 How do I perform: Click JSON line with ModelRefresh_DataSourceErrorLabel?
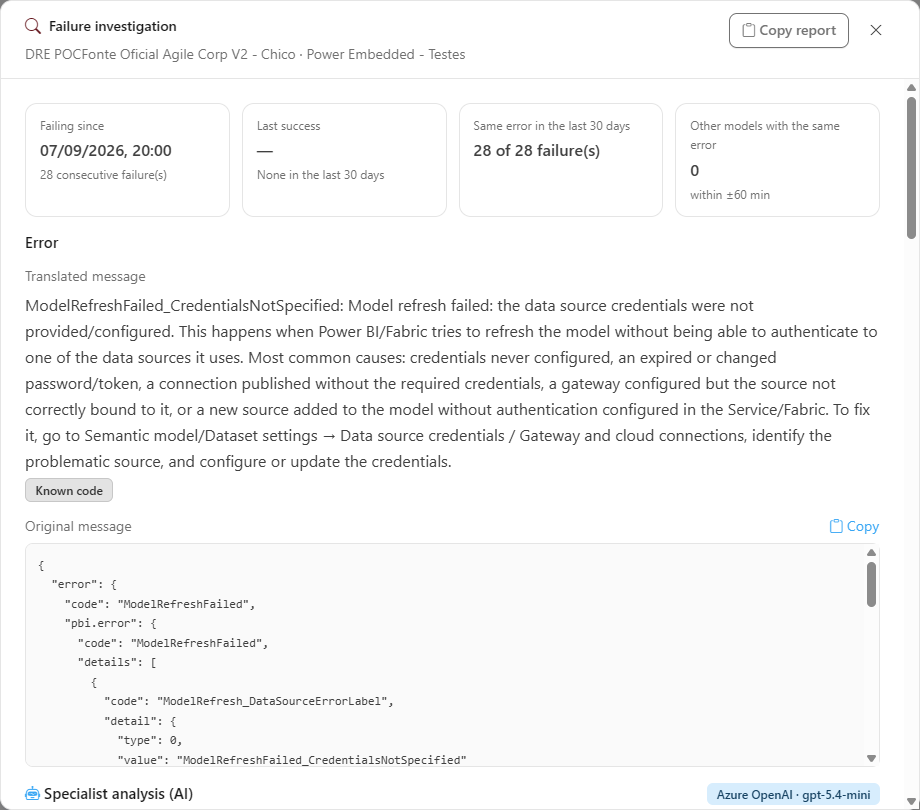pos(249,701)
